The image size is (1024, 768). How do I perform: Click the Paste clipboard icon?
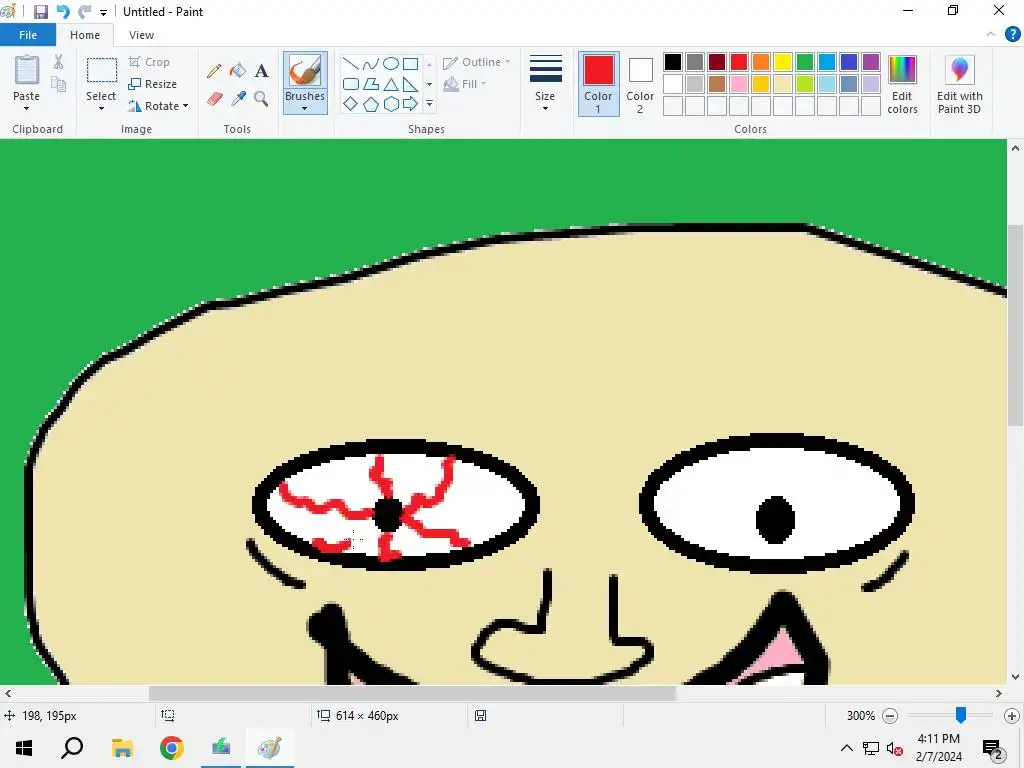(27, 70)
